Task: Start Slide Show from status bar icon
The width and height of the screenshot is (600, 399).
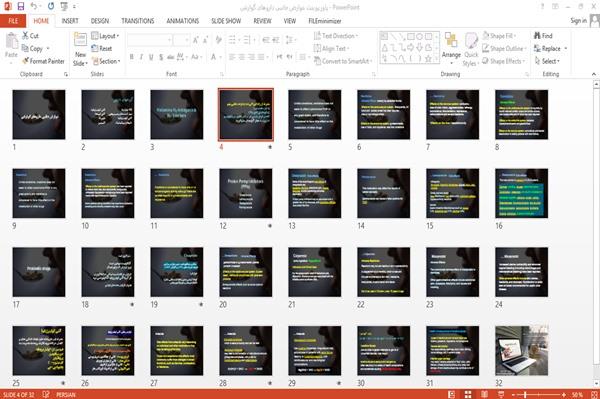Action: [x=501, y=394]
